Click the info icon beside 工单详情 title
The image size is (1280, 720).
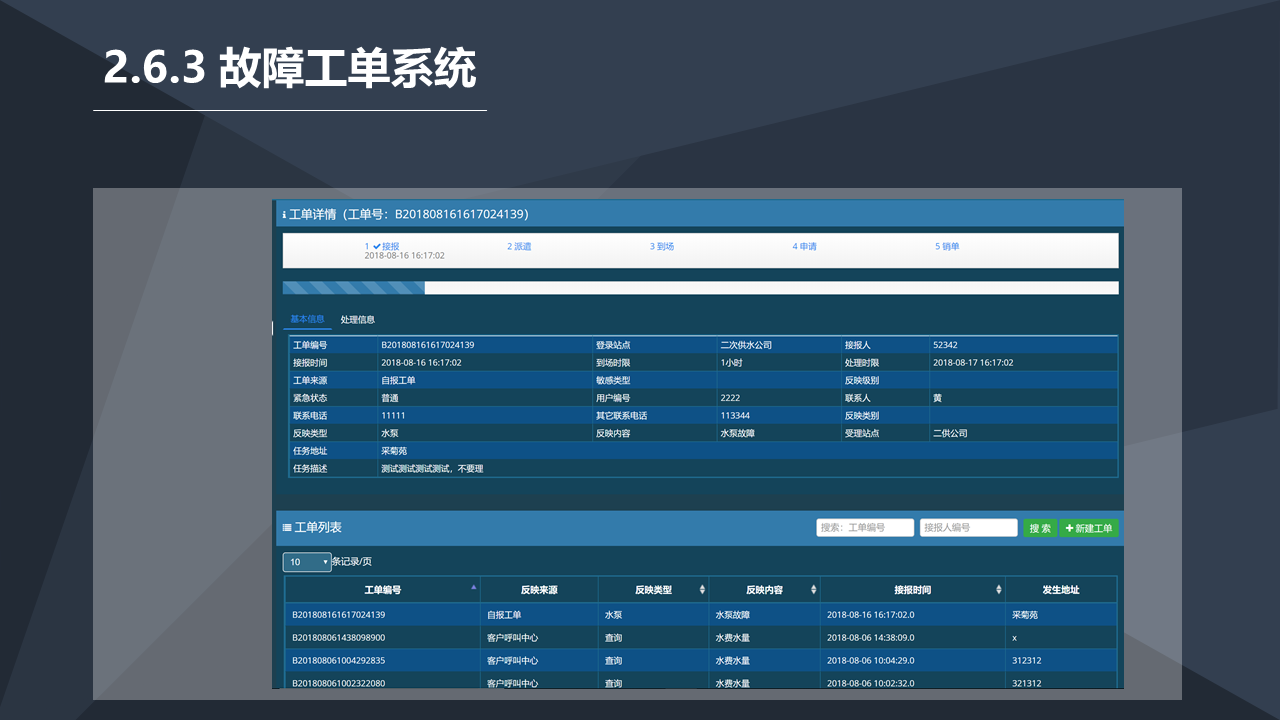click(x=284, y=215)
